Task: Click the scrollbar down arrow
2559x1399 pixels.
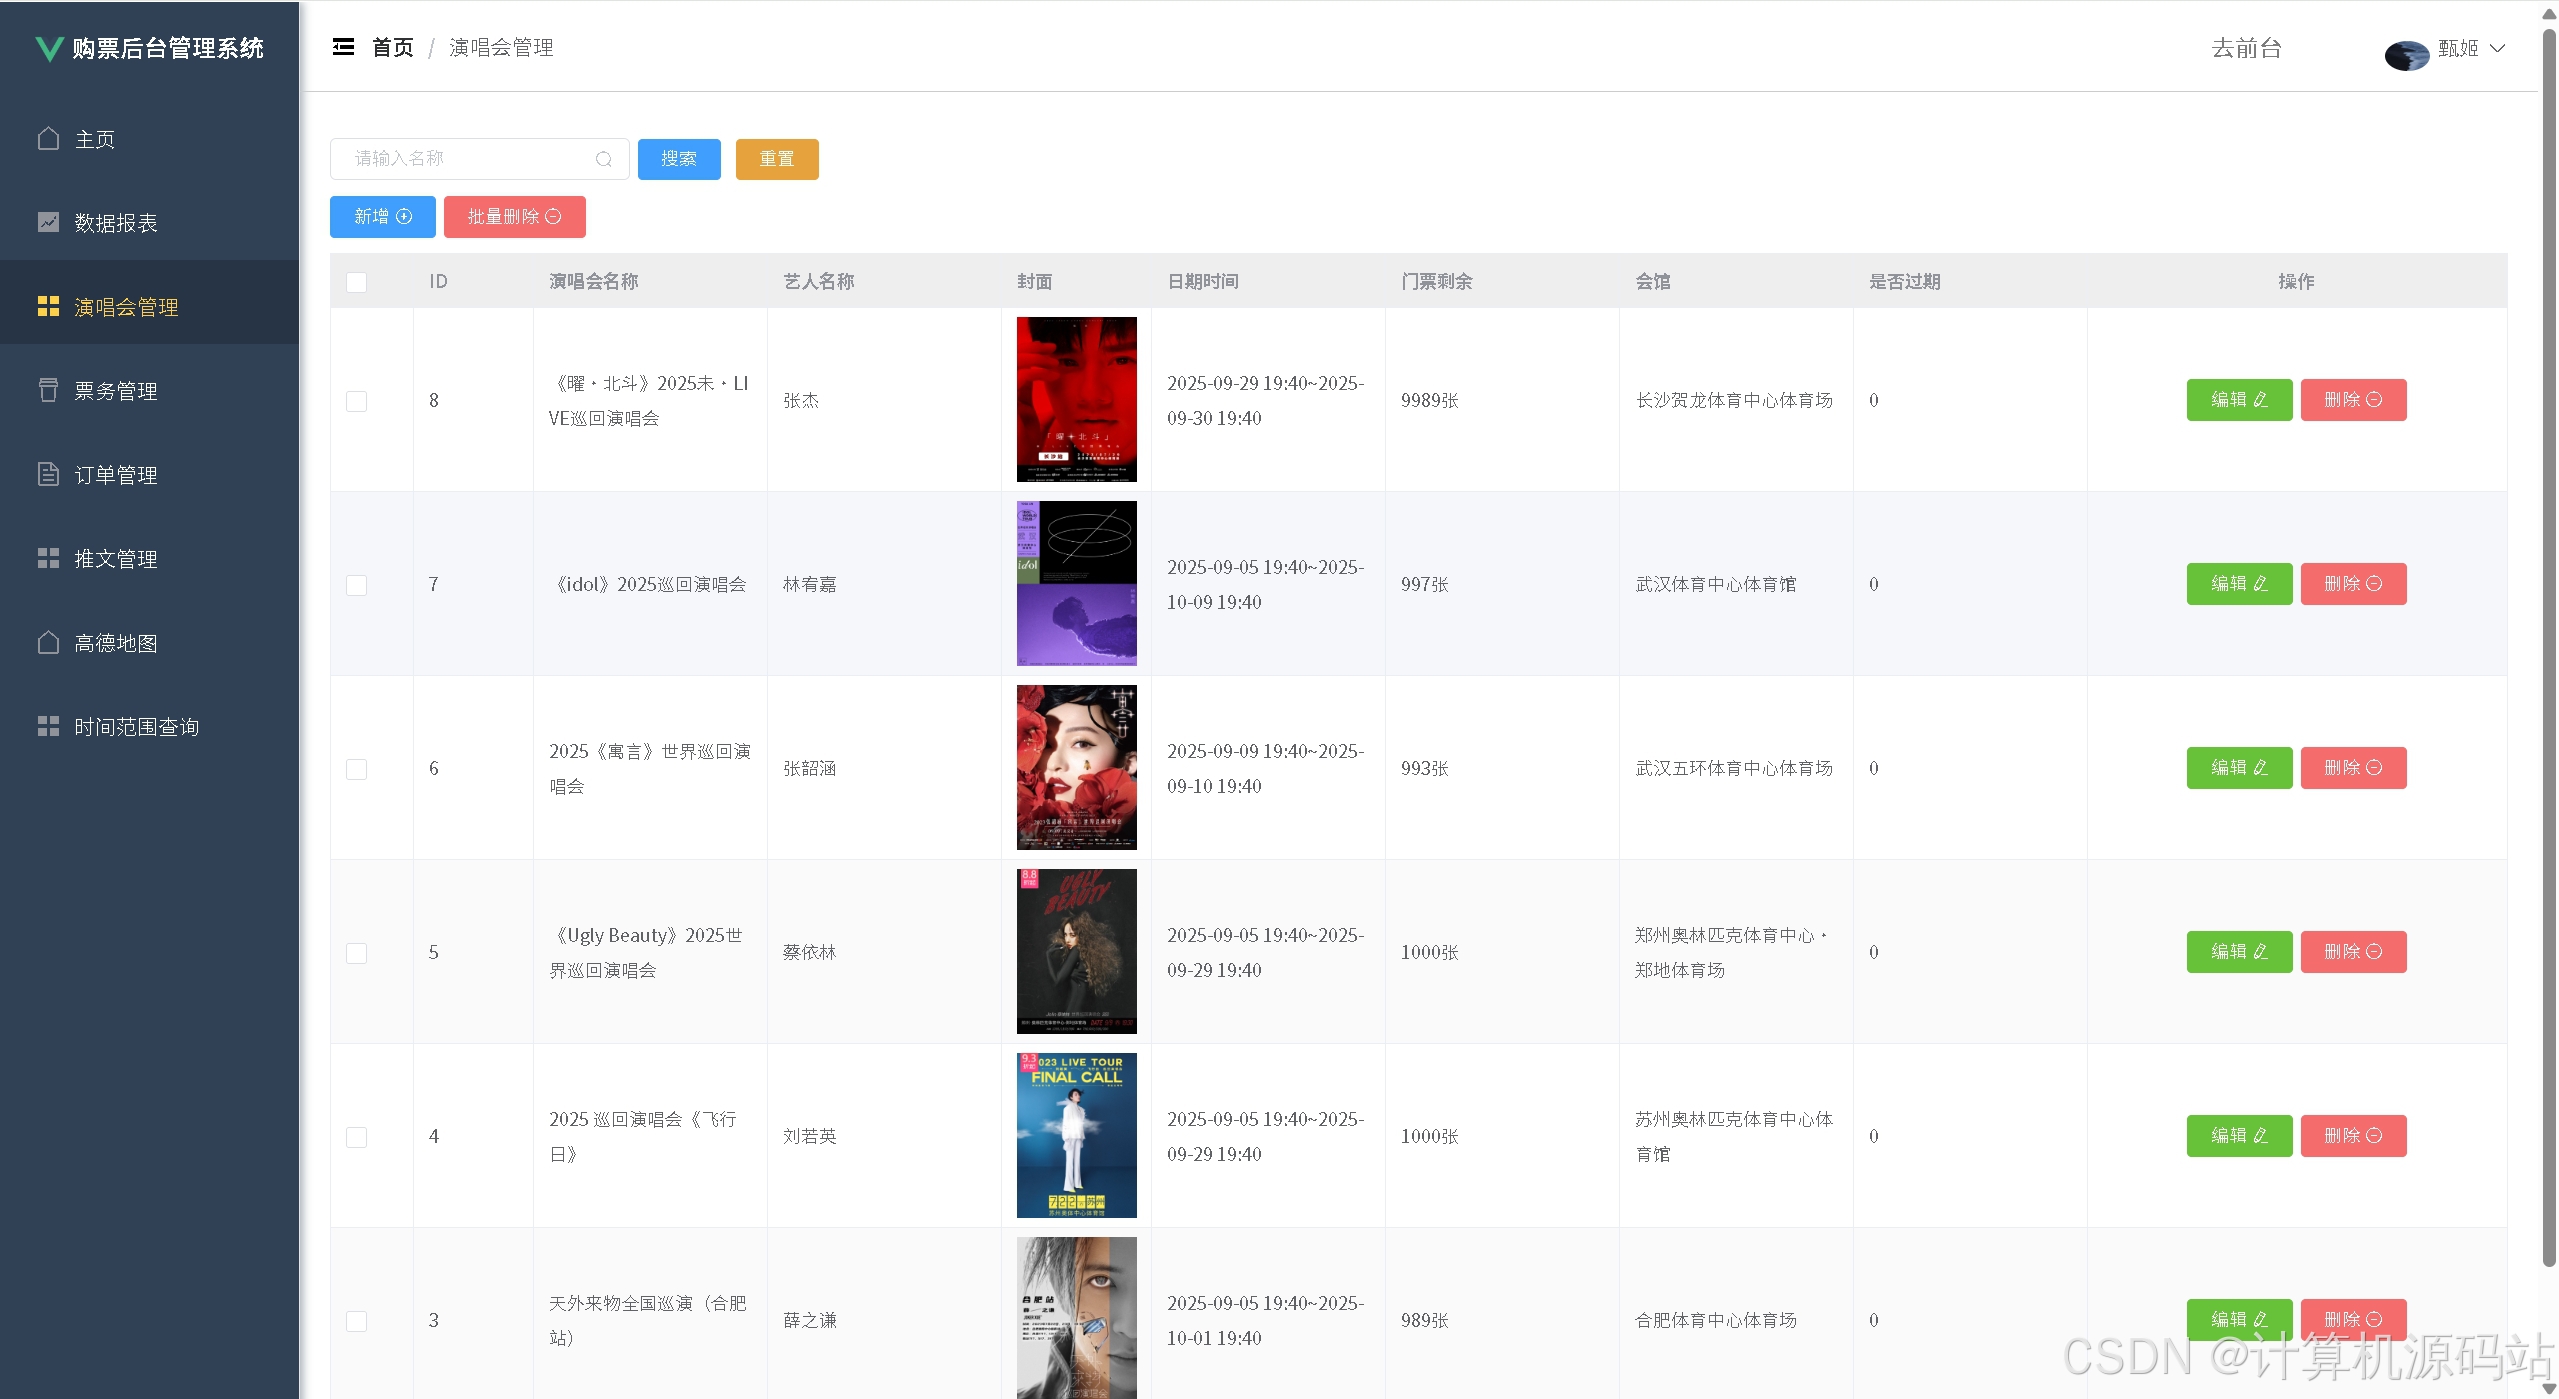Action: click(2549, 1388)
